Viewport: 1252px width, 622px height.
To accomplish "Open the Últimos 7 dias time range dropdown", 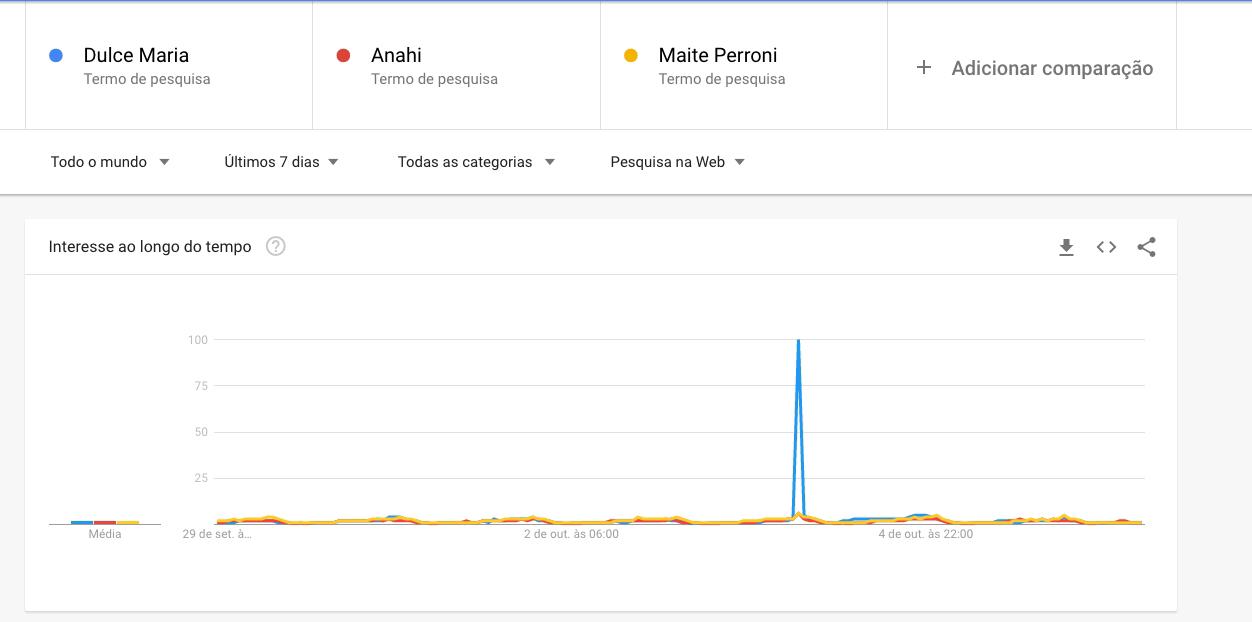I will pos(282,162).
